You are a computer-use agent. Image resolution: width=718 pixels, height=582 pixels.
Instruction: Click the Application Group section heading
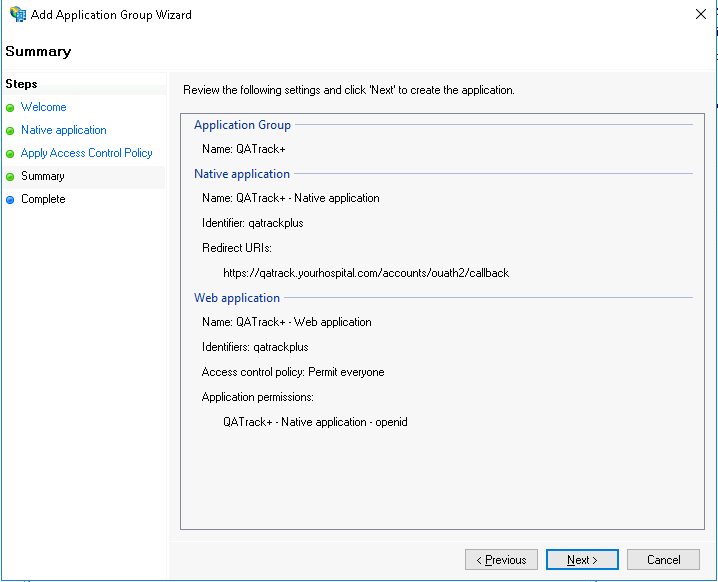point(242,125)
